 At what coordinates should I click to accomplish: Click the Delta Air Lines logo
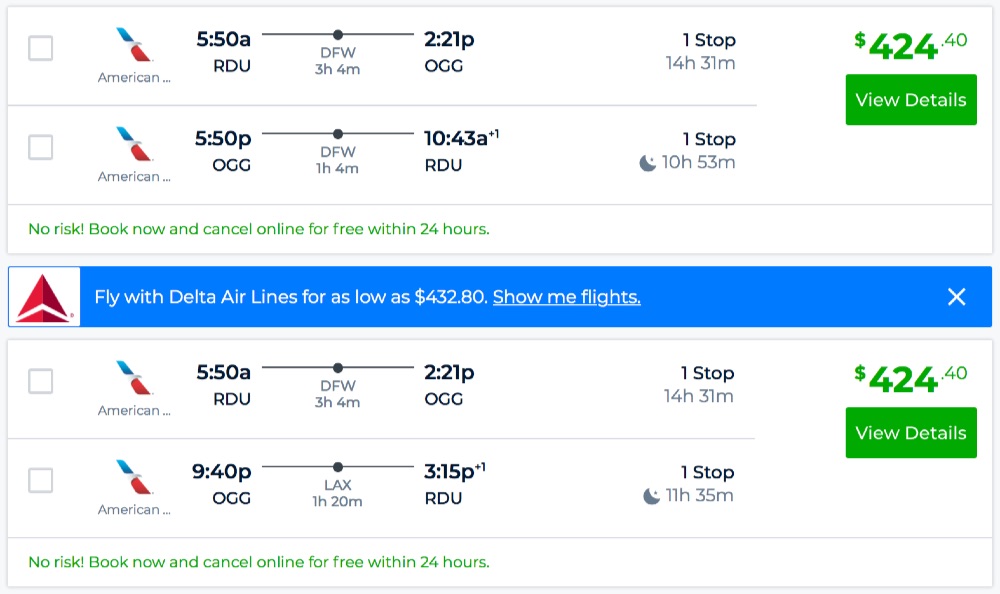[44, 297]
